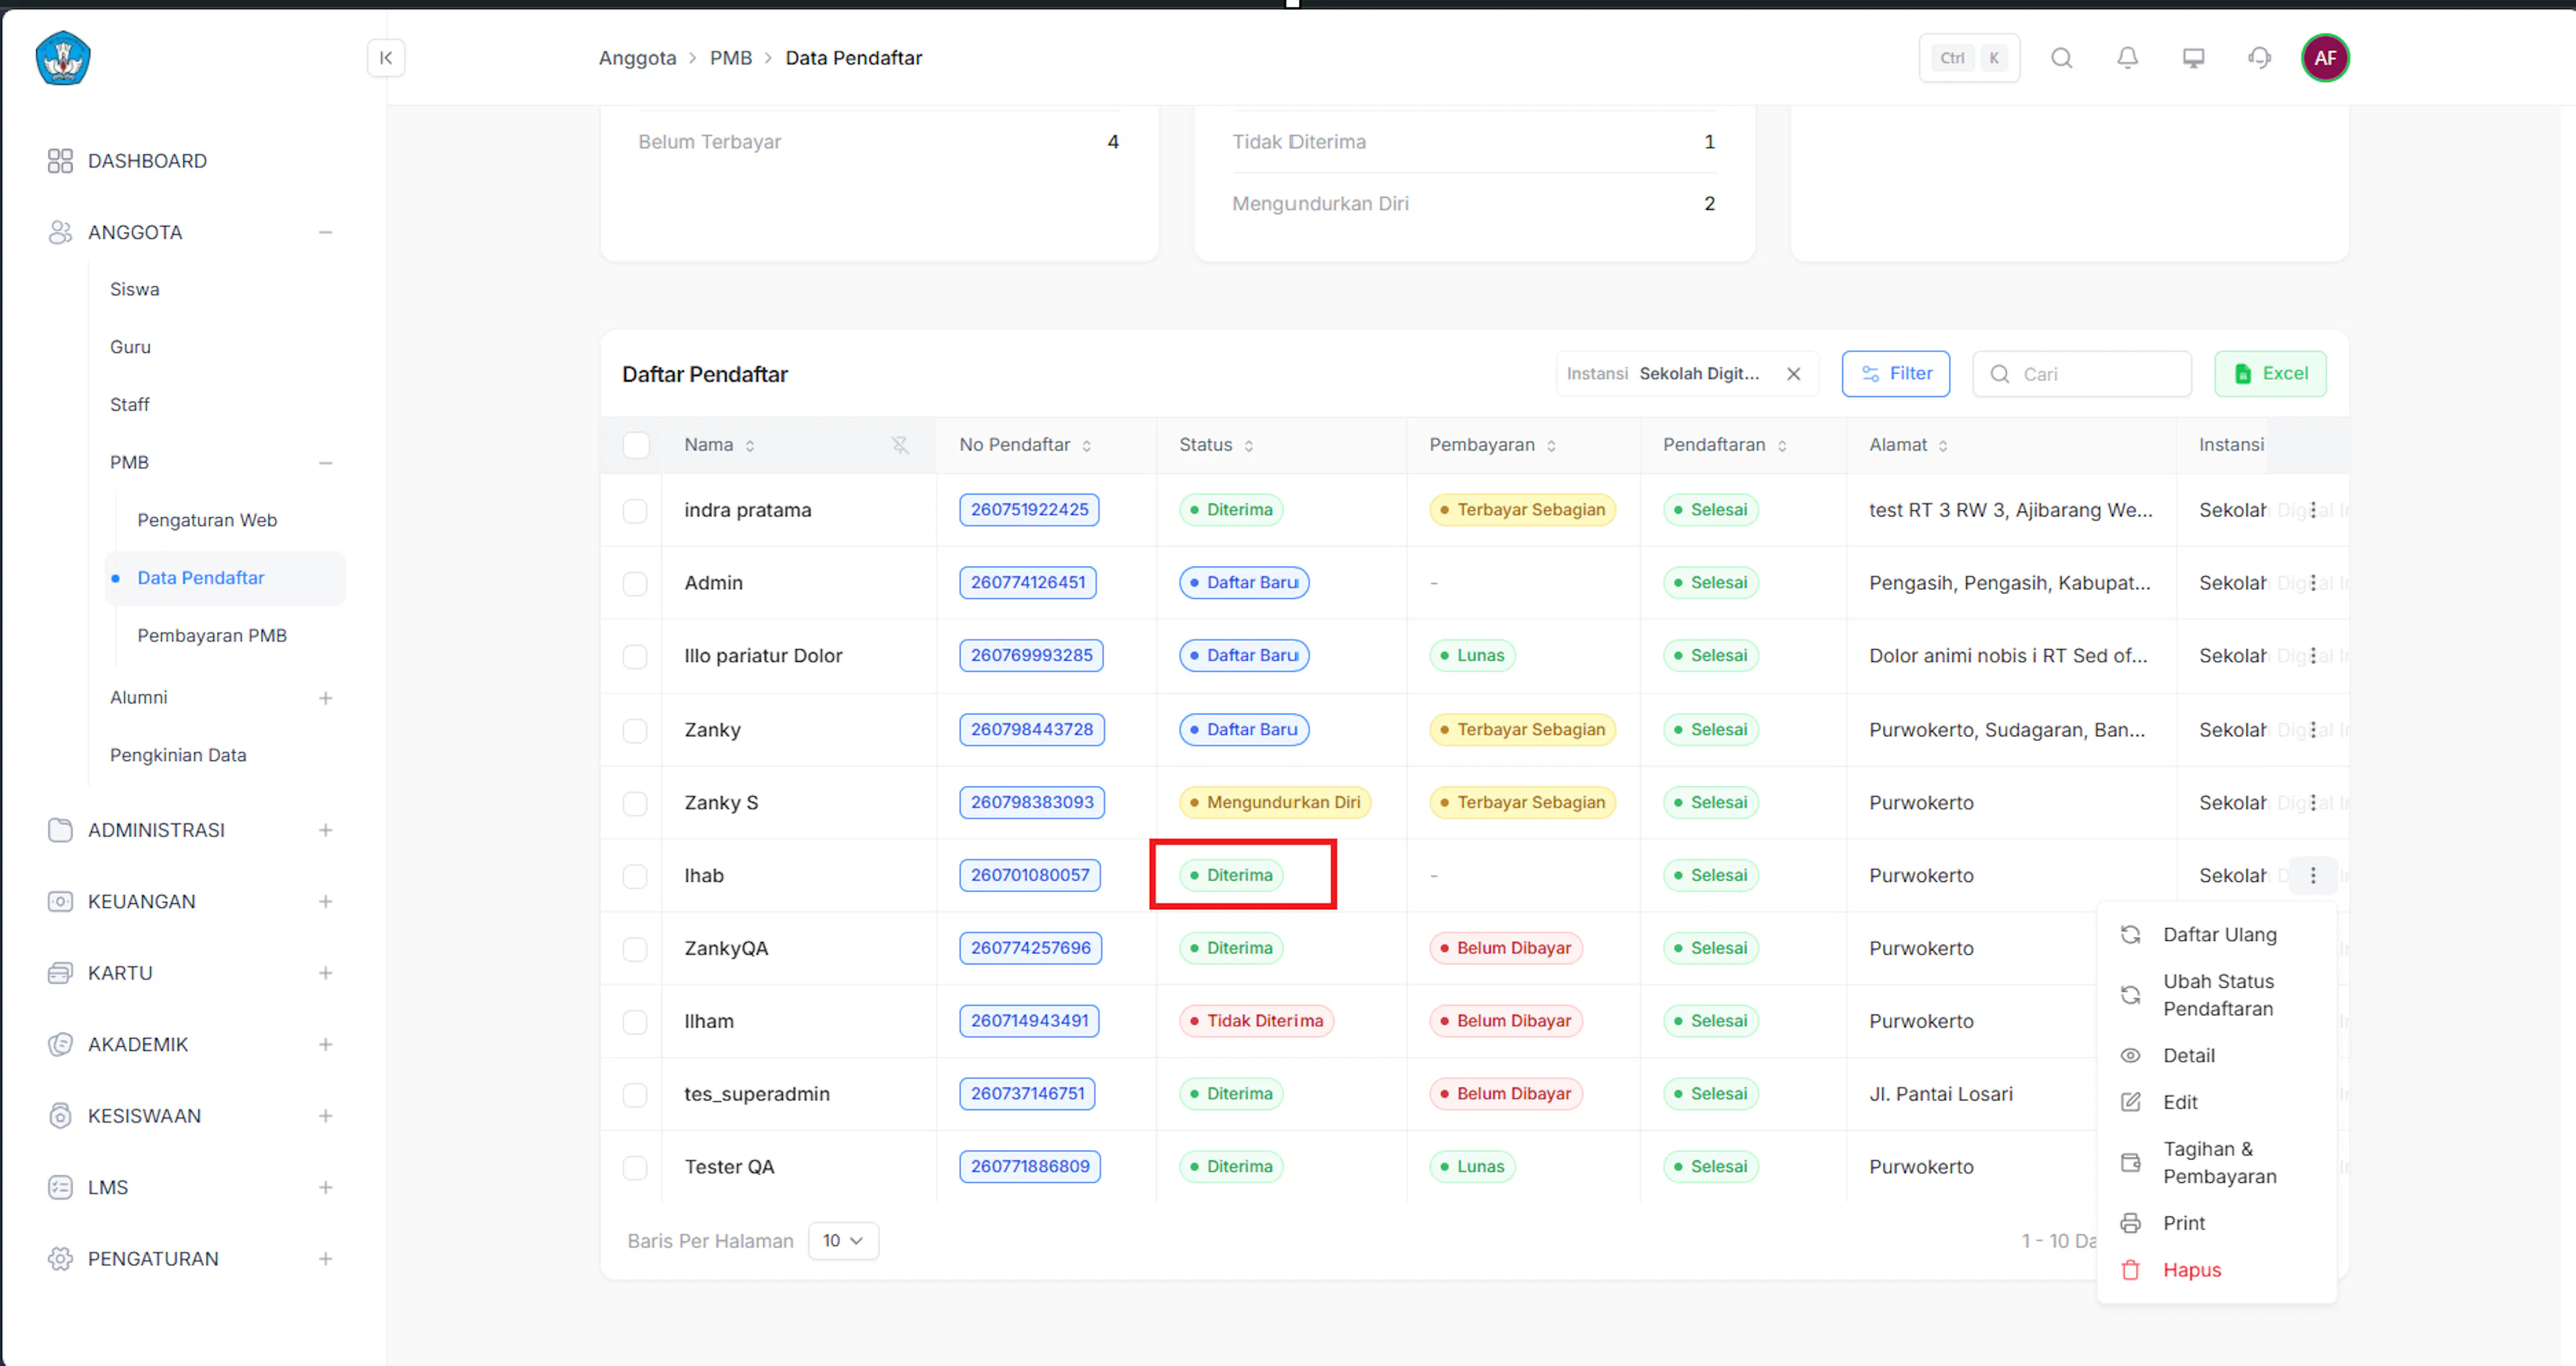The height and width of the screenshot is (1366, 2576).
Task: Collapse the PMB submenu
Action: [325, 463]
